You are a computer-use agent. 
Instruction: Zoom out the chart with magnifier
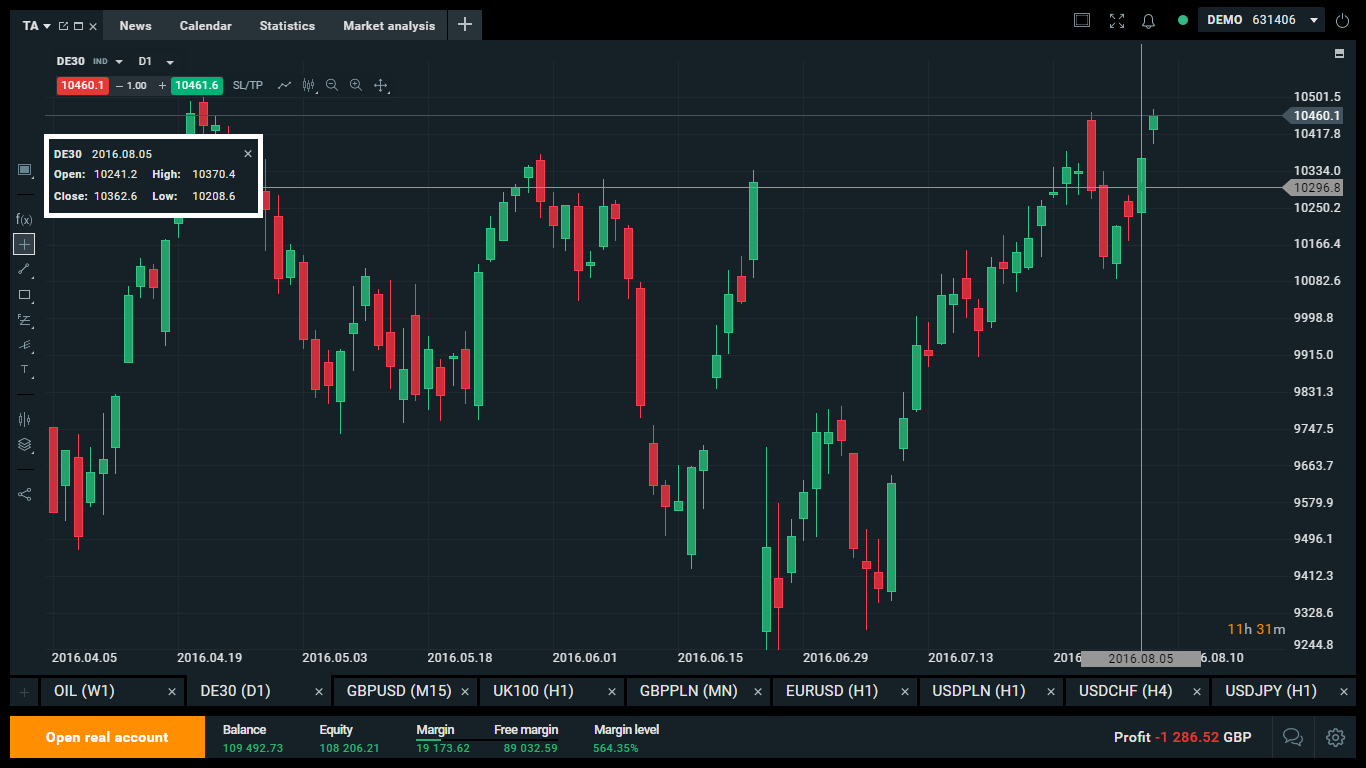[x=332, y=86]
